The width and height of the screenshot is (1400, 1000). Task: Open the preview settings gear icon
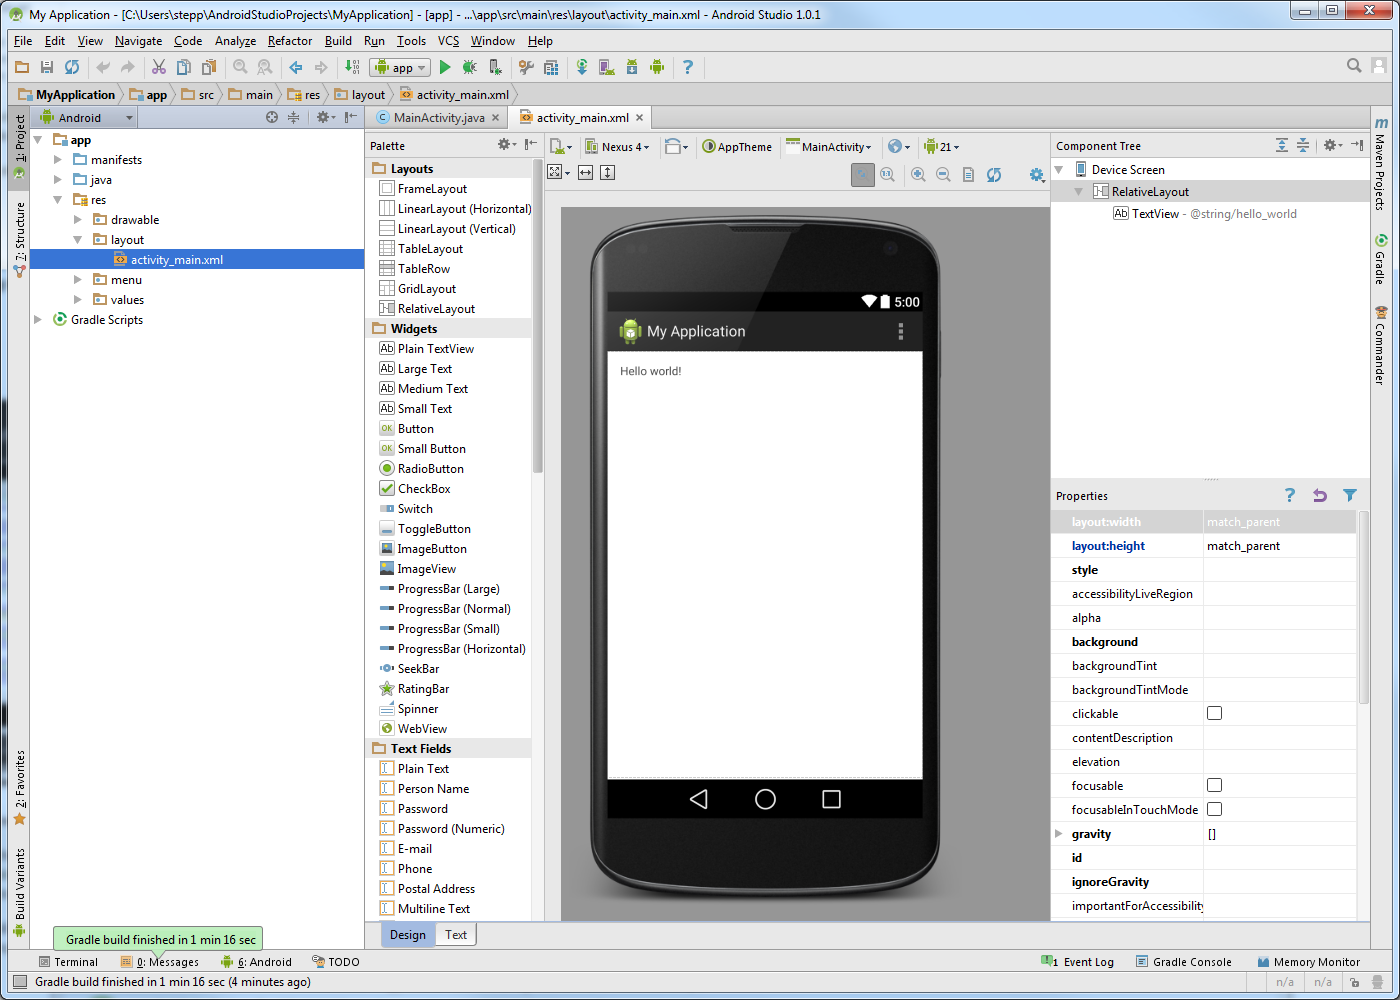coord(1036,174)
